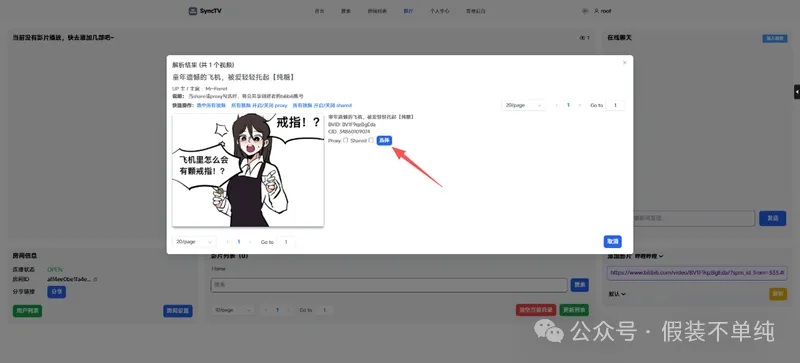Viewport: 800px width, 363px height.
Task: Select page 1 in top pagination
Action: pos(568,105)
